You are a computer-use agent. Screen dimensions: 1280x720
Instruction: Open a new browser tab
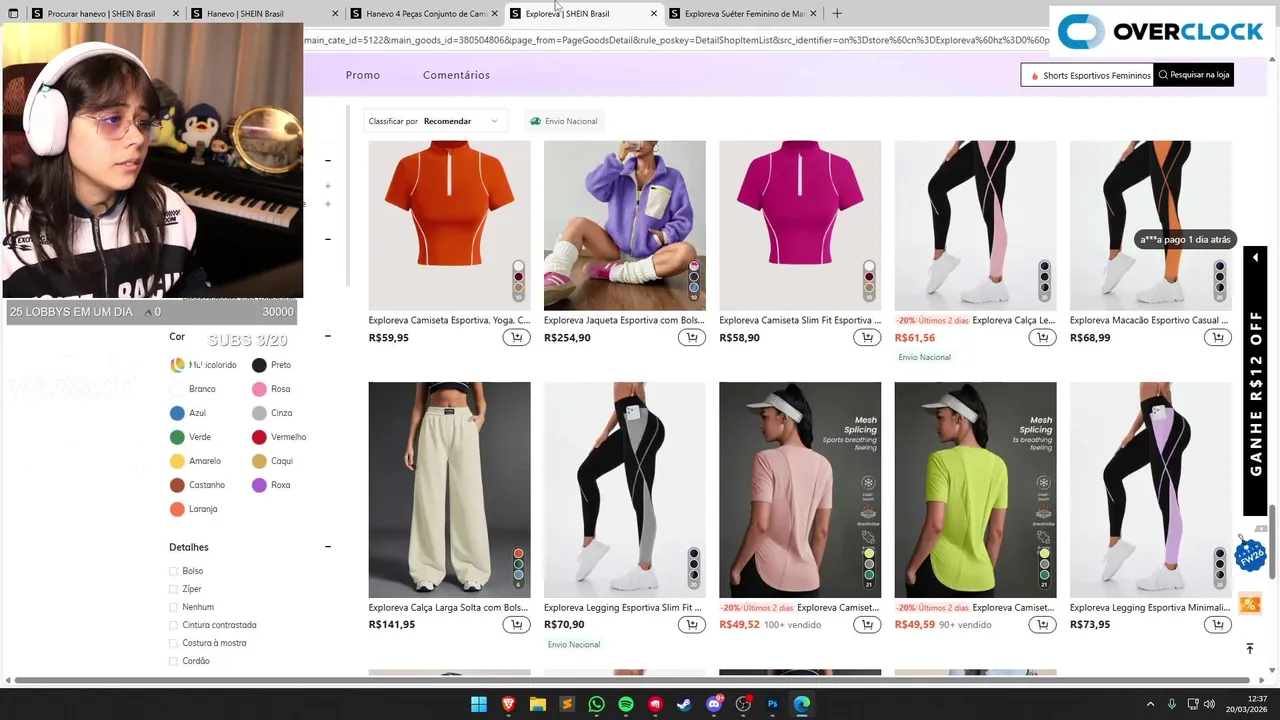tap(836, 13)
